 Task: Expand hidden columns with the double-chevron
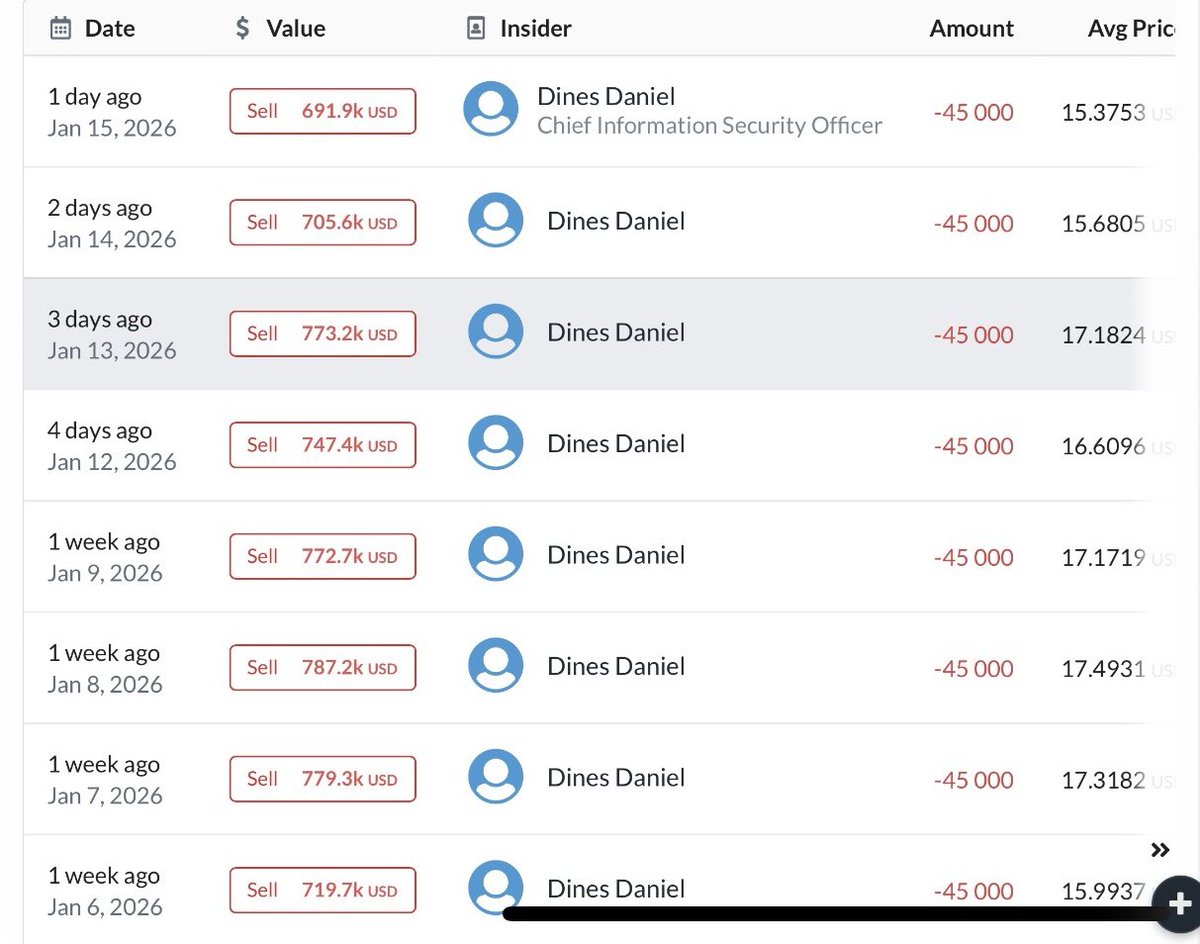[1160, 848]
